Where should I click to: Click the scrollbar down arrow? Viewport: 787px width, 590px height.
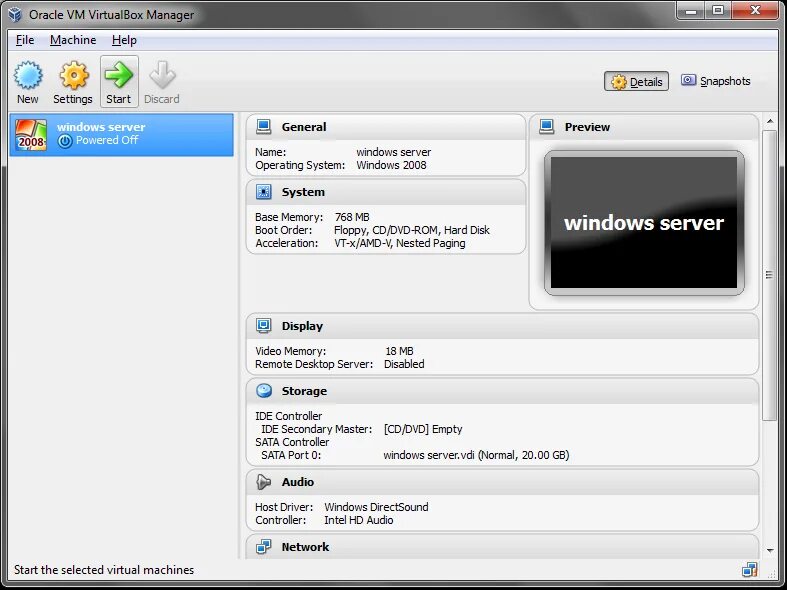tap(769, 550)
